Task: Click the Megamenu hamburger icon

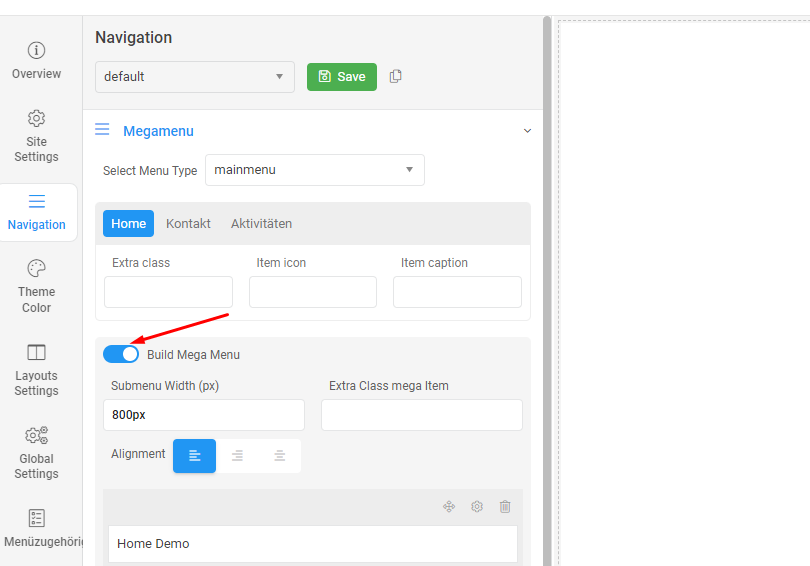Action: (x=102, y=129)
